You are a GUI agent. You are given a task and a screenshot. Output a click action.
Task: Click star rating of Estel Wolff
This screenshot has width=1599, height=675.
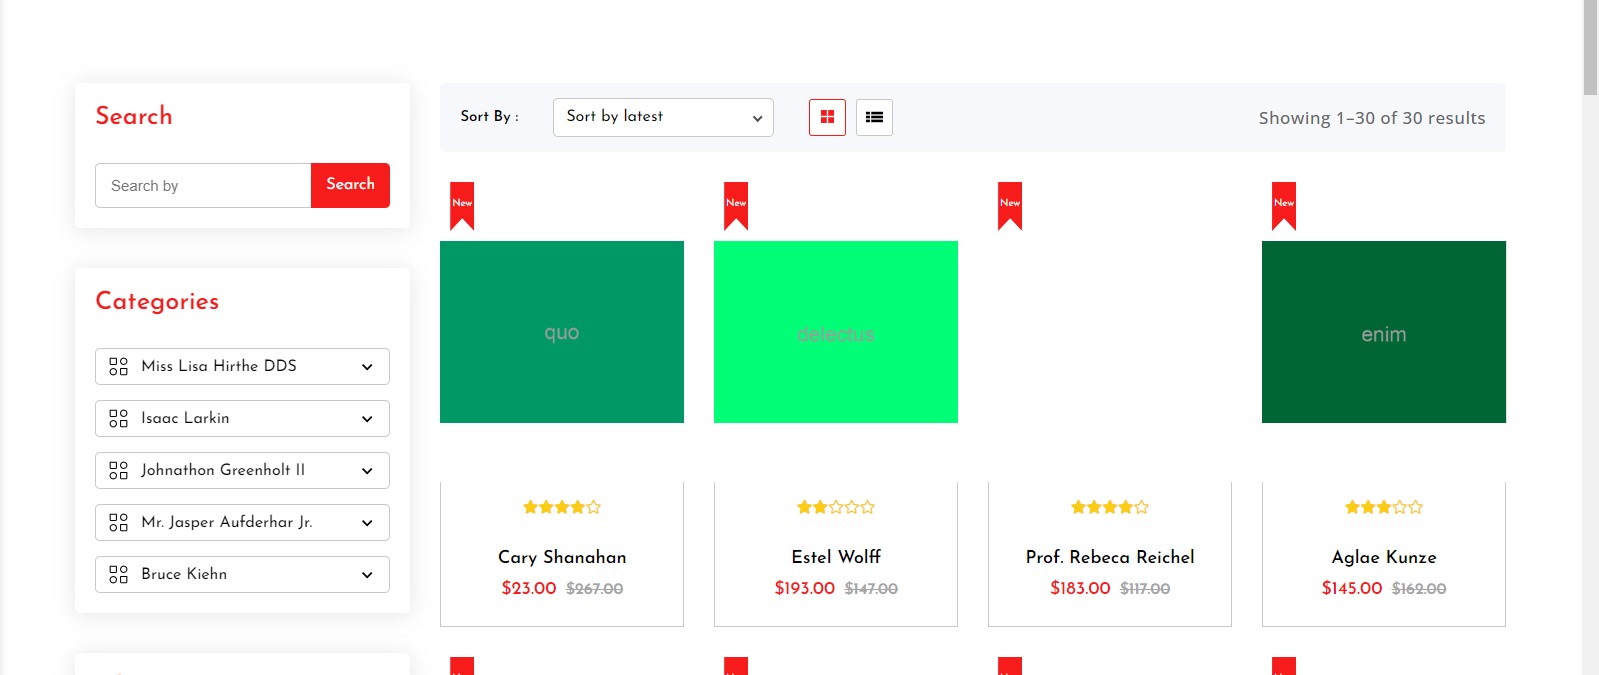(836, 507)
